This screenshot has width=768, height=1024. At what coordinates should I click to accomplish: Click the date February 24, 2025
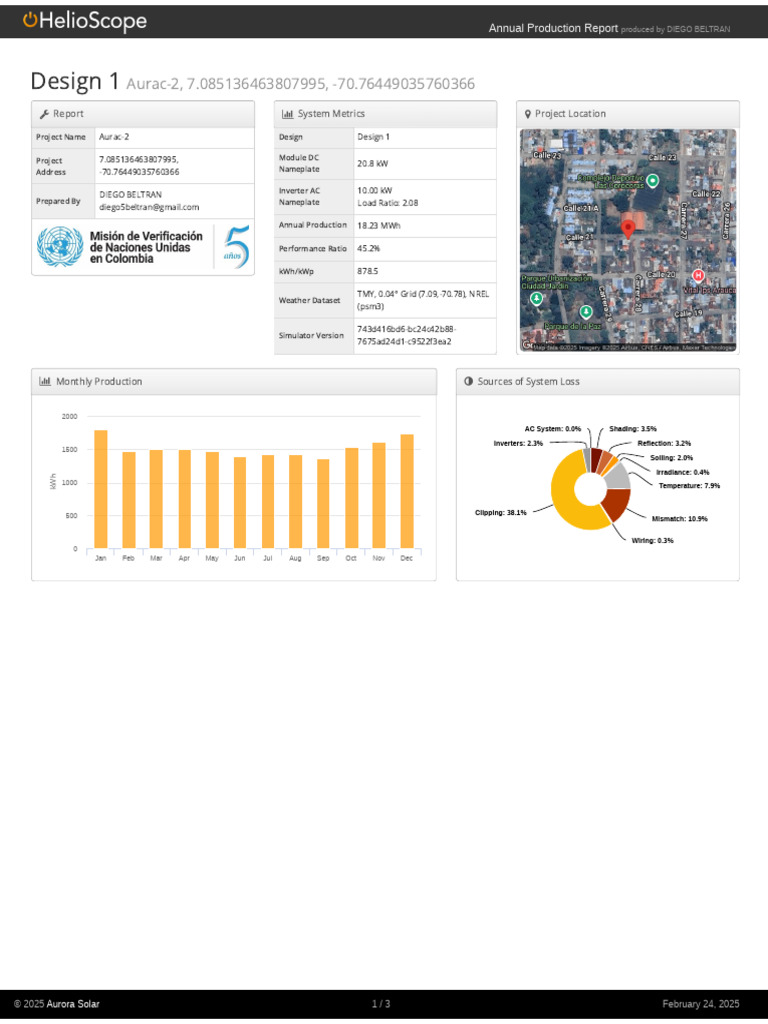tap(701, 1004)
